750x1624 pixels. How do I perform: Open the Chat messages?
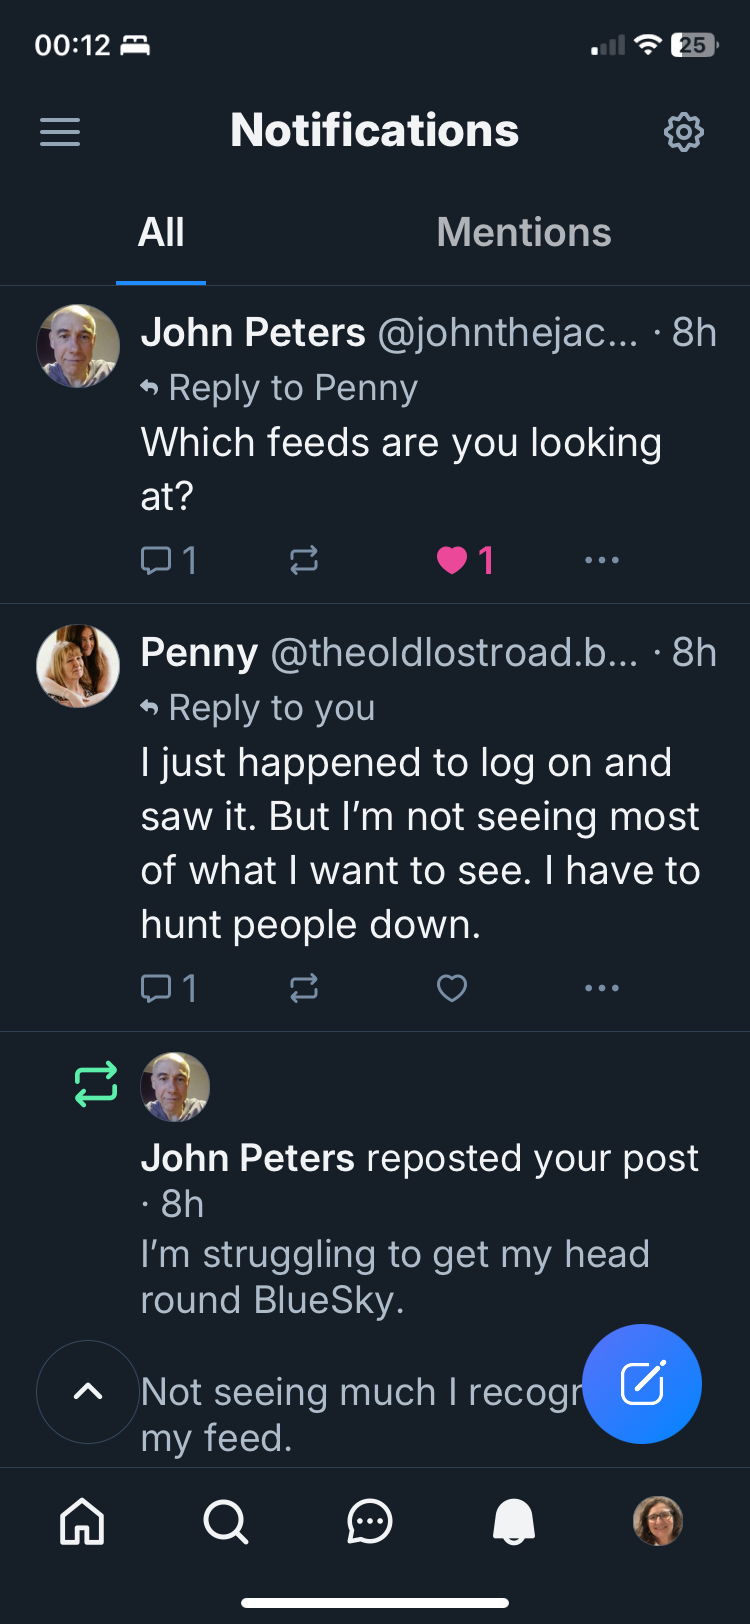point(370,1522)
